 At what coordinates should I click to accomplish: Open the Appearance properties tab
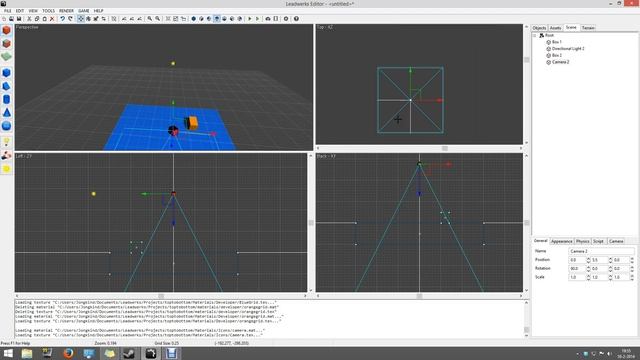[x=562, y=241]
